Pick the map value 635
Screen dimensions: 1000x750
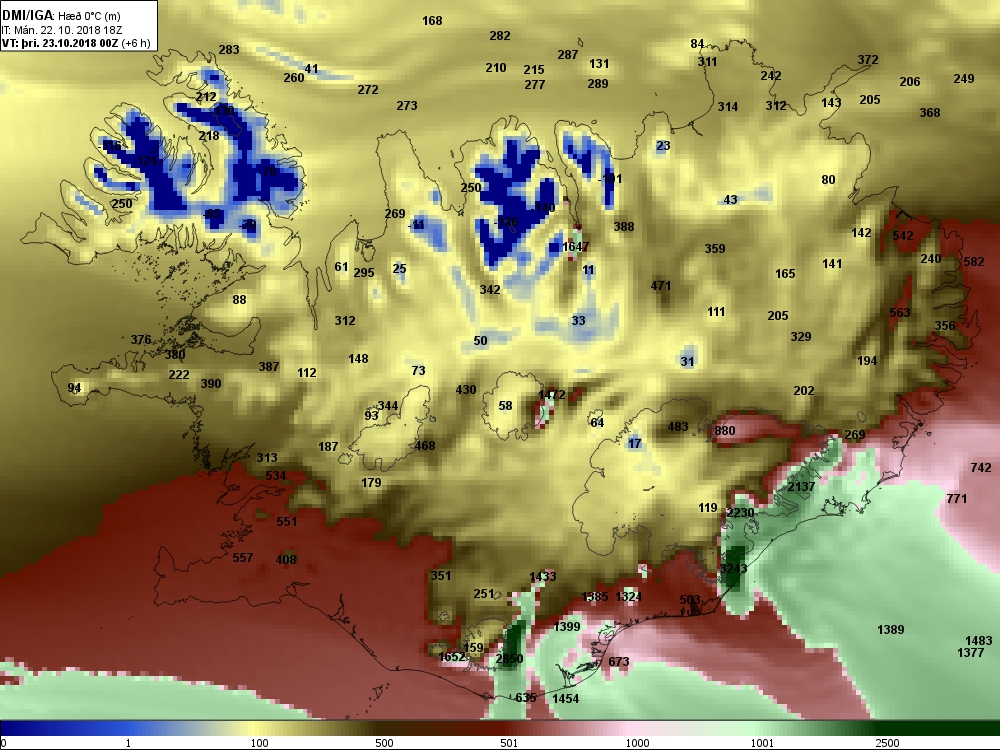[x=526, y=698]
